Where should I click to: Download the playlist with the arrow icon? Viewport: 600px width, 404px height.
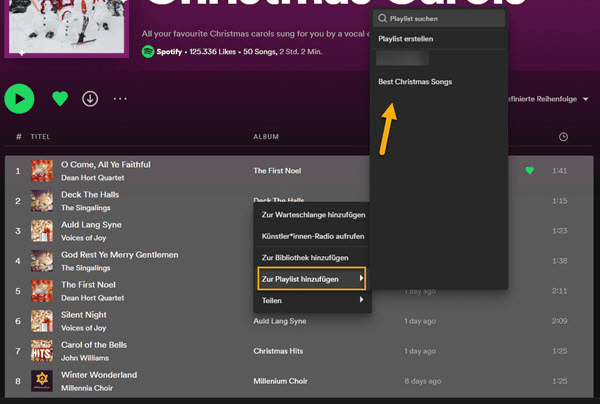(90, 99)
